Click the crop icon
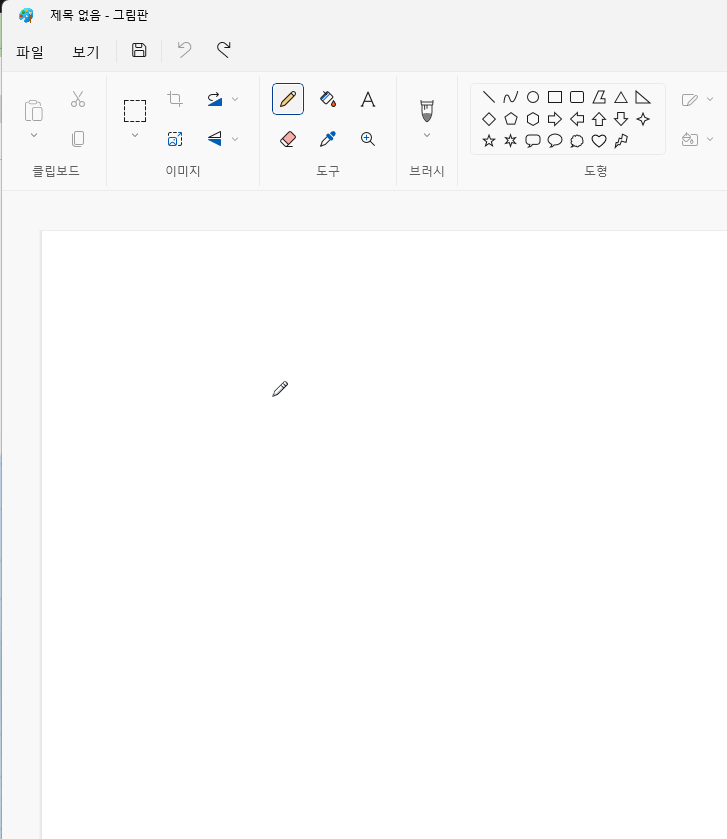The height and width of the screenshot is (839, 727). tap(175, 99)
